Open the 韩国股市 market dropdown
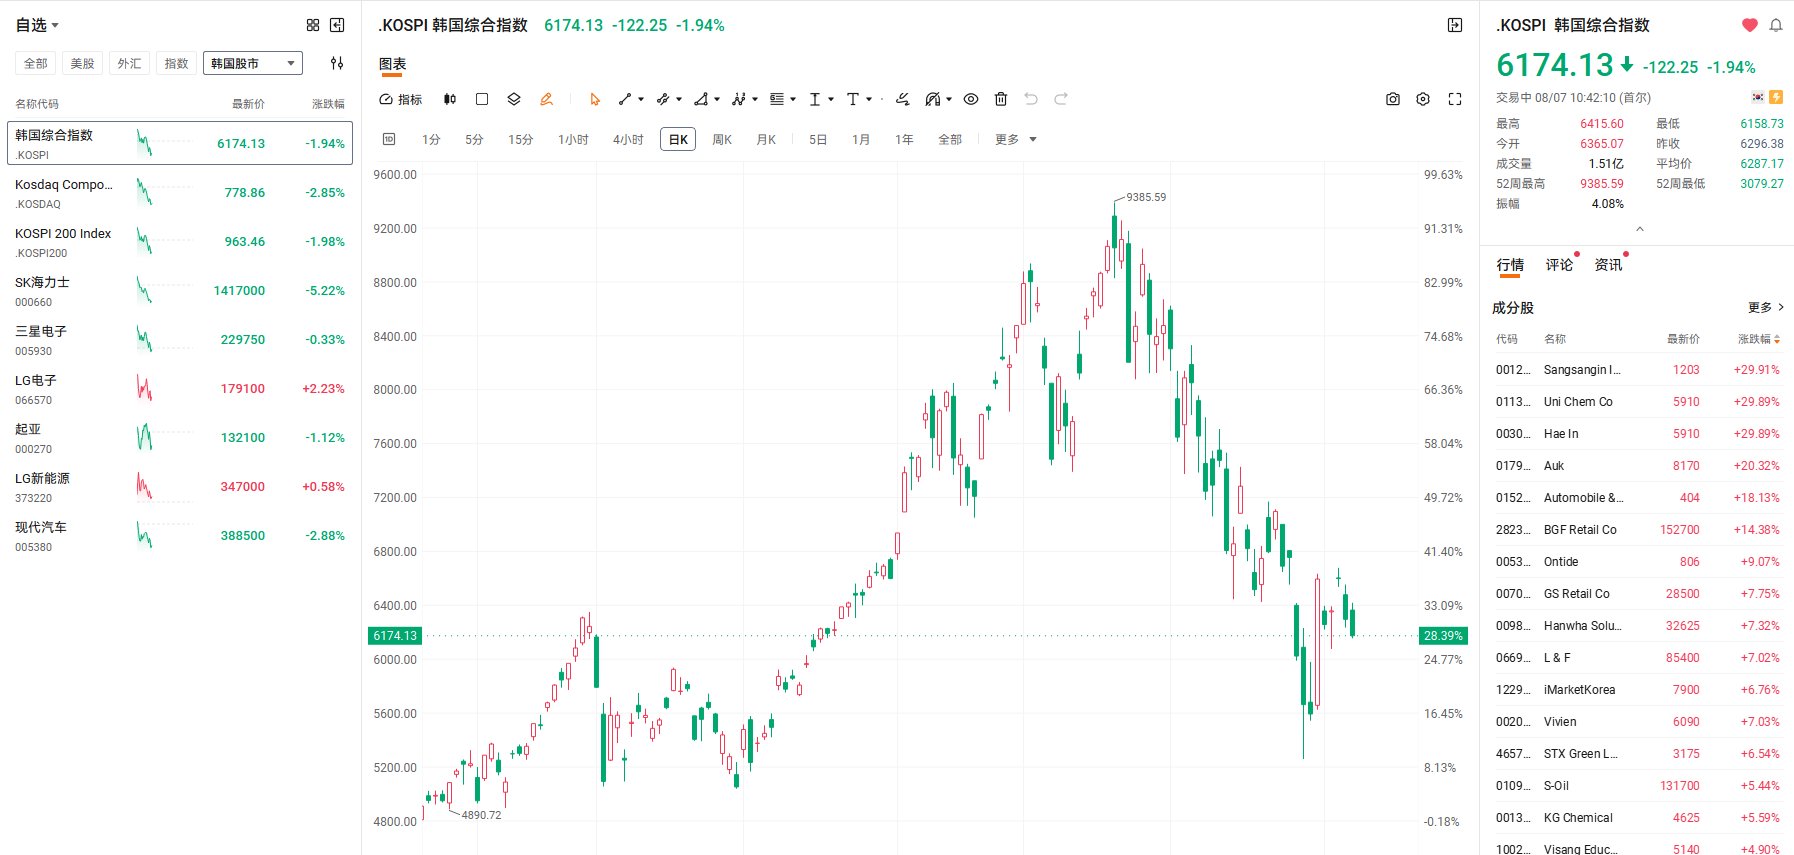Viewport: 1794px width, 855px height. click(x=252, y=63)
